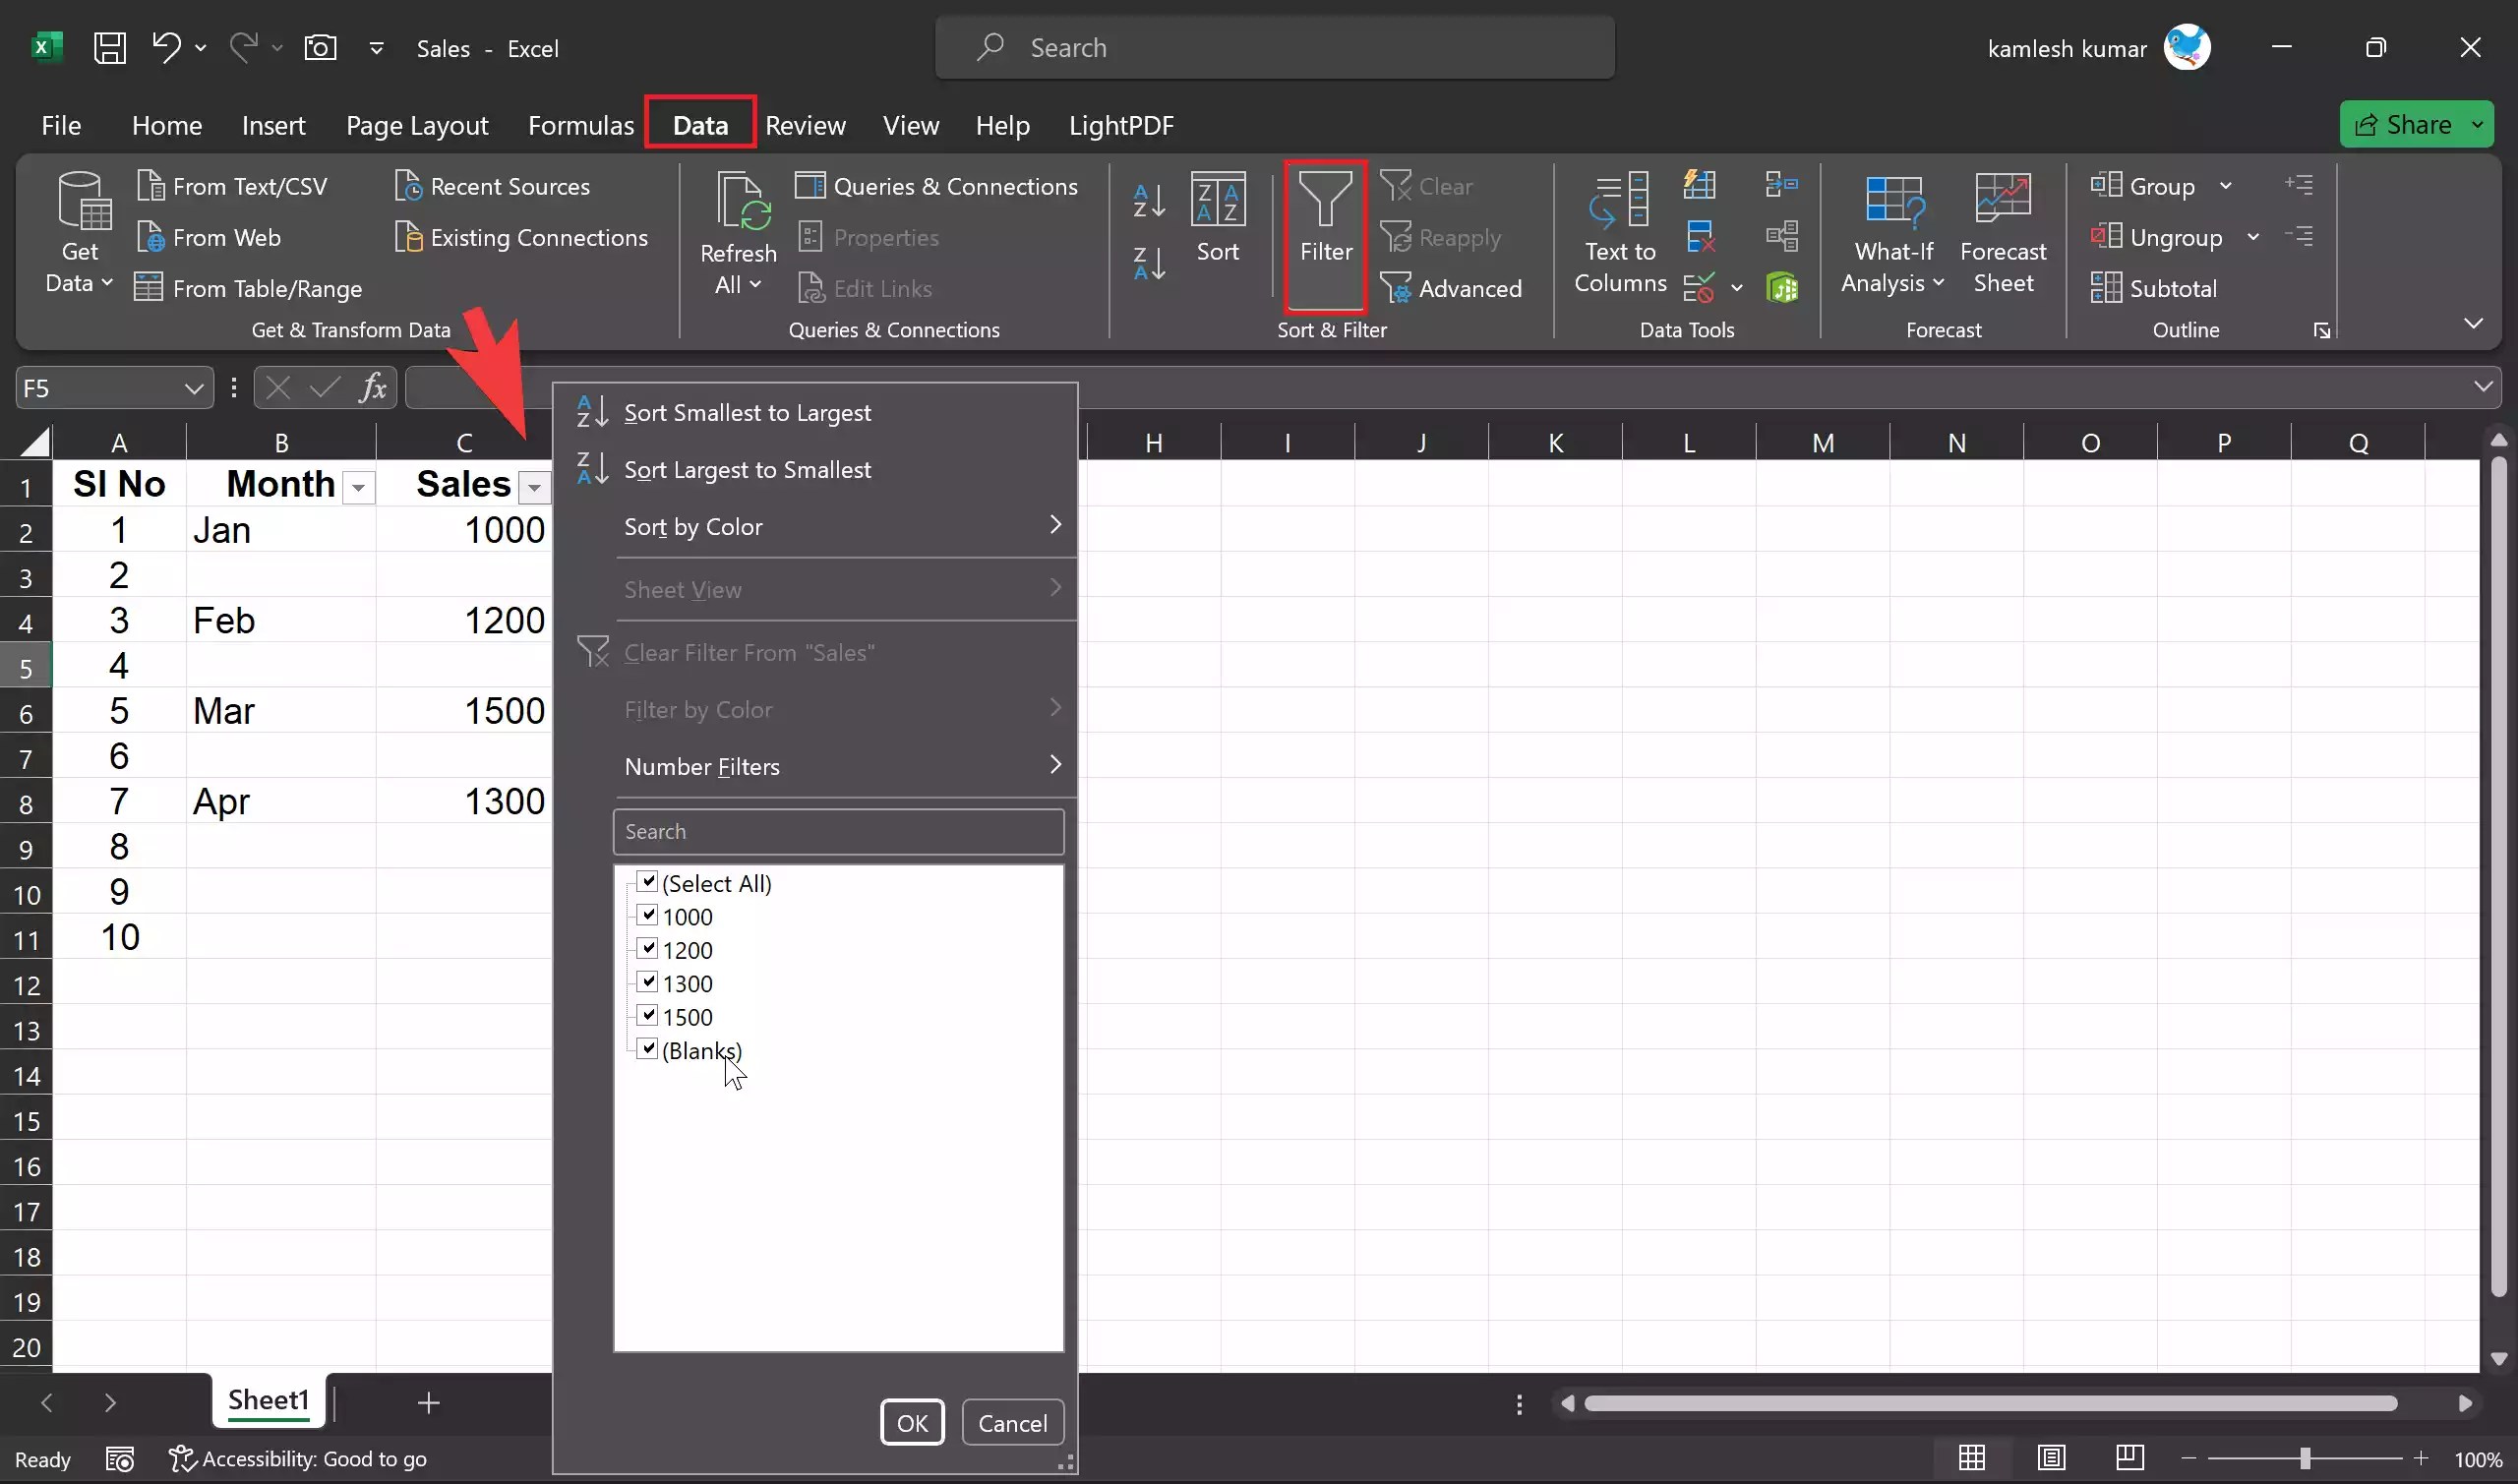
Task: Confirm filter selection with OK button
Action: (911, 1422)
